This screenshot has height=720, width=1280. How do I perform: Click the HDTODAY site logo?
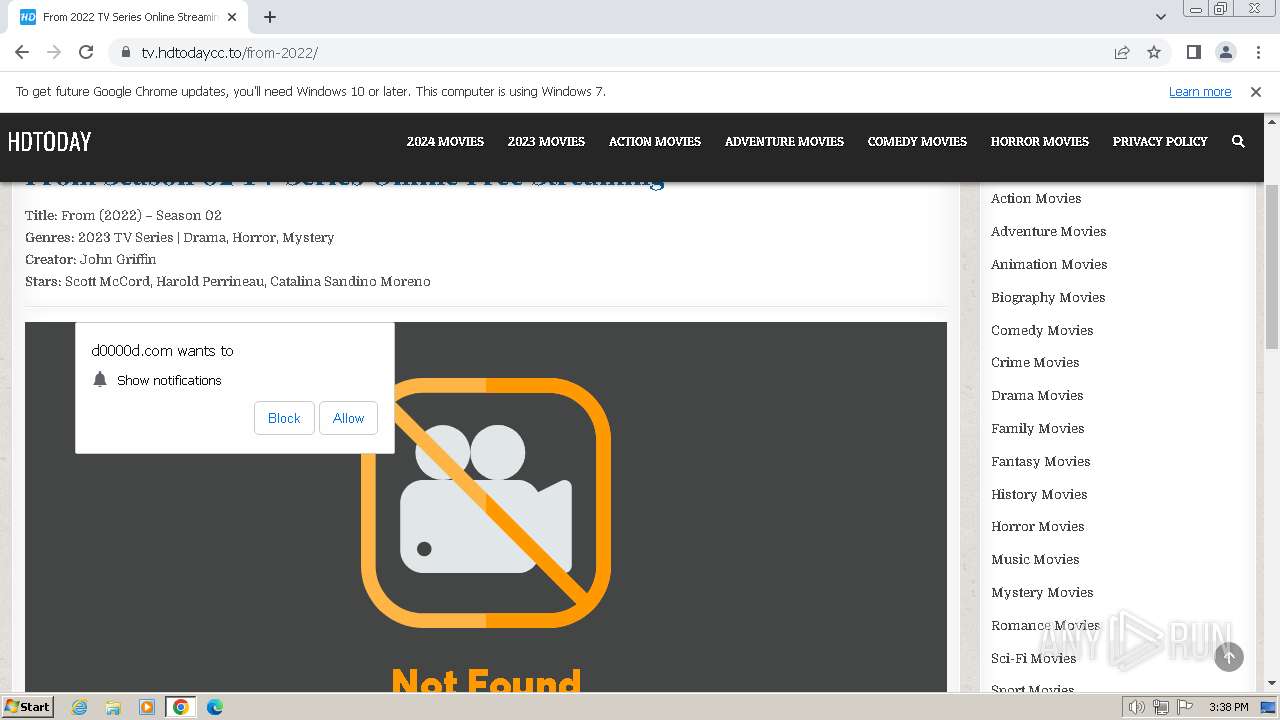point(49,141)
